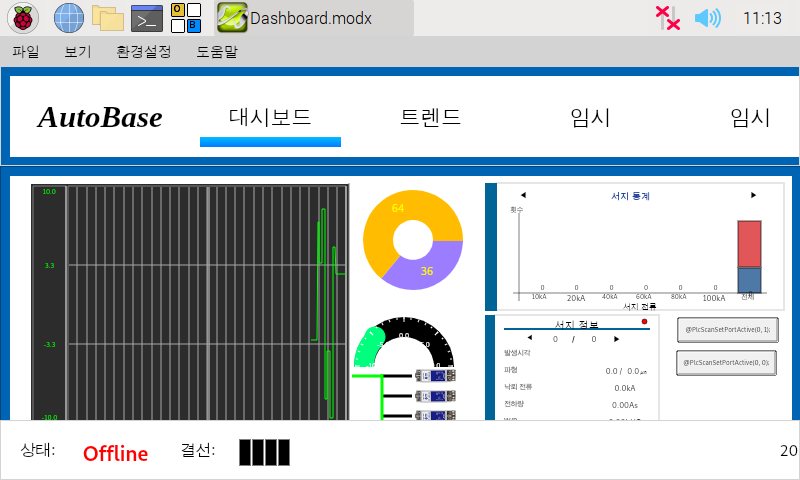Image resolution: width=800 pixels, height=480 pixels.
Task: Switch to the 대시보드 tab
Action: coord(270,117)
